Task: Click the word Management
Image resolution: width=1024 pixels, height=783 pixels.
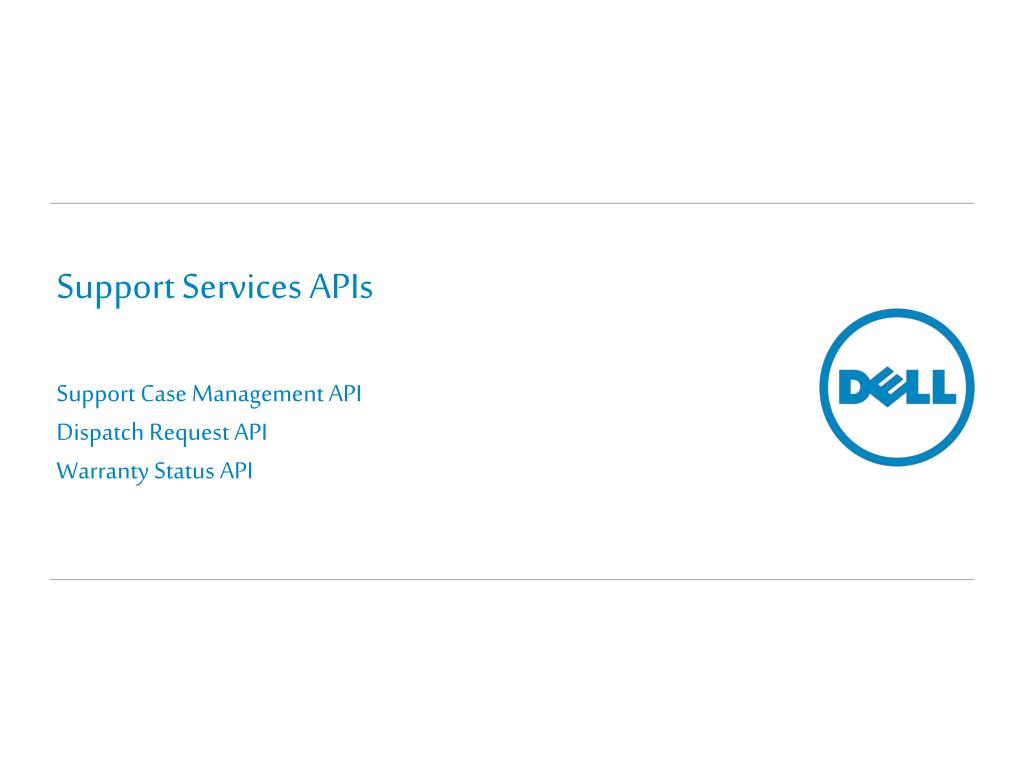Action: (258, 394)
